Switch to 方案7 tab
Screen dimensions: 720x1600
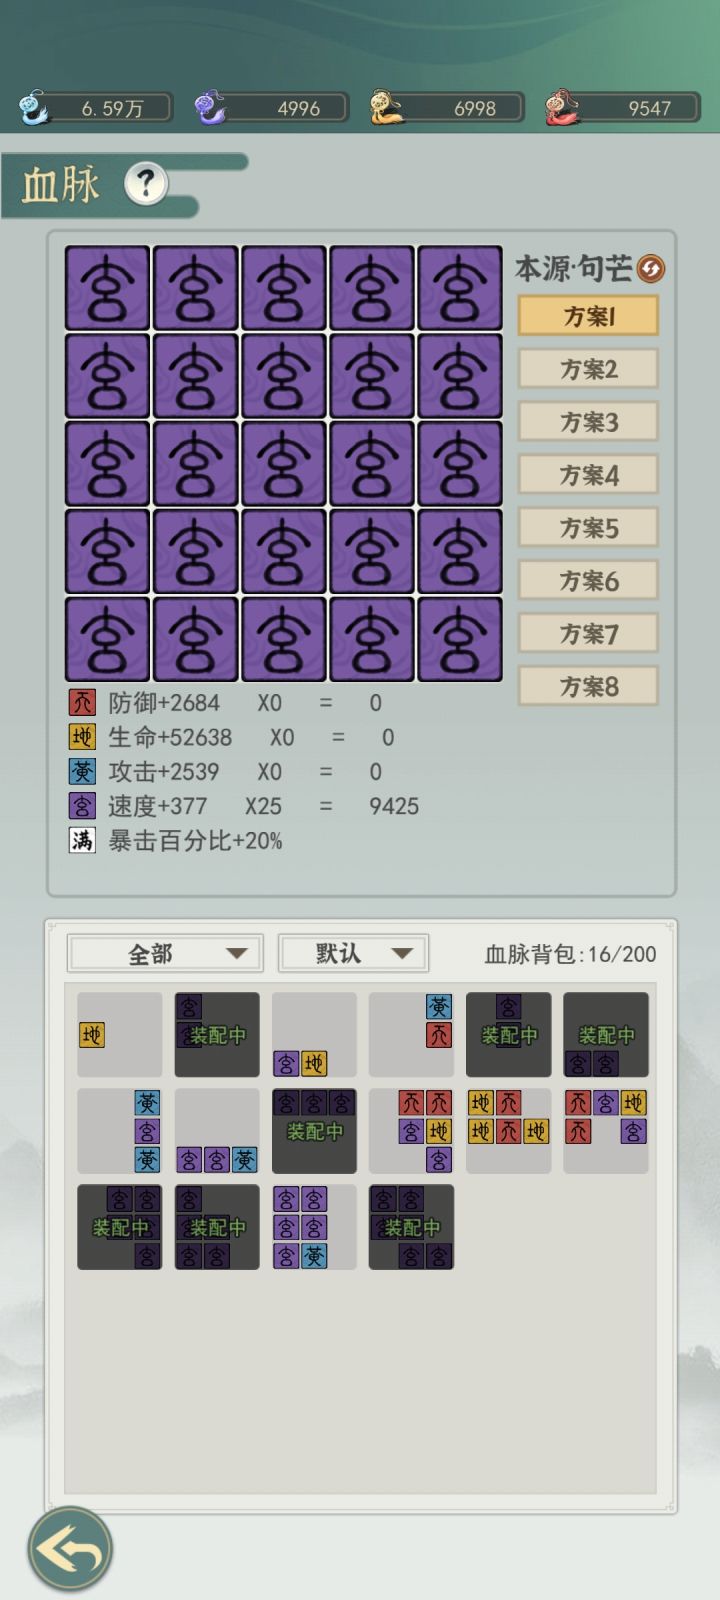588,634
